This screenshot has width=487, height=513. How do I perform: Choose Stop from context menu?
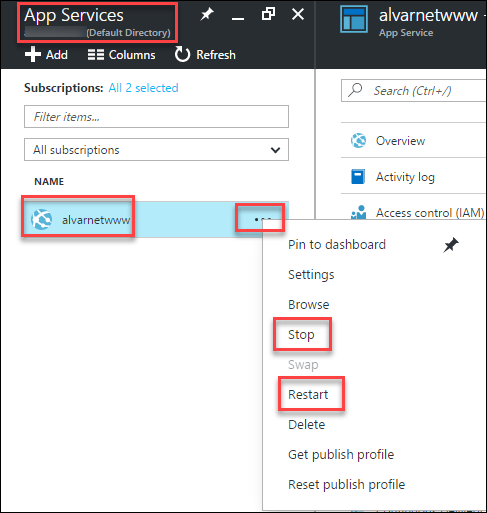click(x=301, y=335)
